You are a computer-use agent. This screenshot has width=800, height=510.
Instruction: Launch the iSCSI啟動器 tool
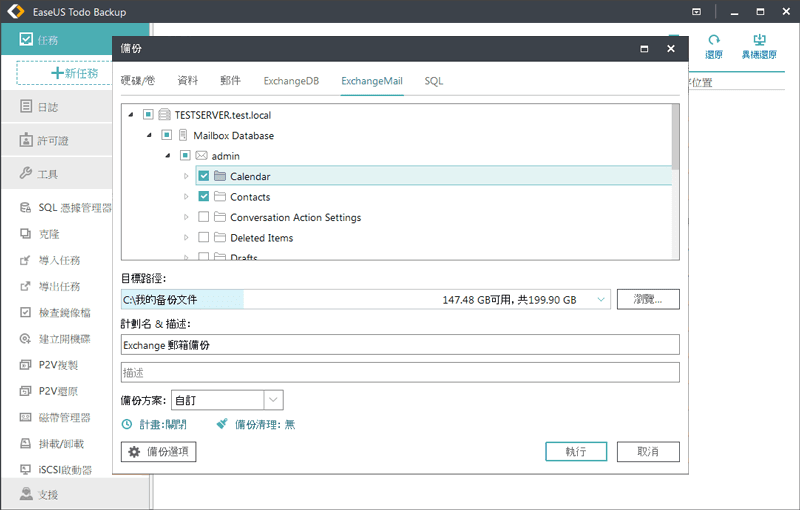click(65, 469)
